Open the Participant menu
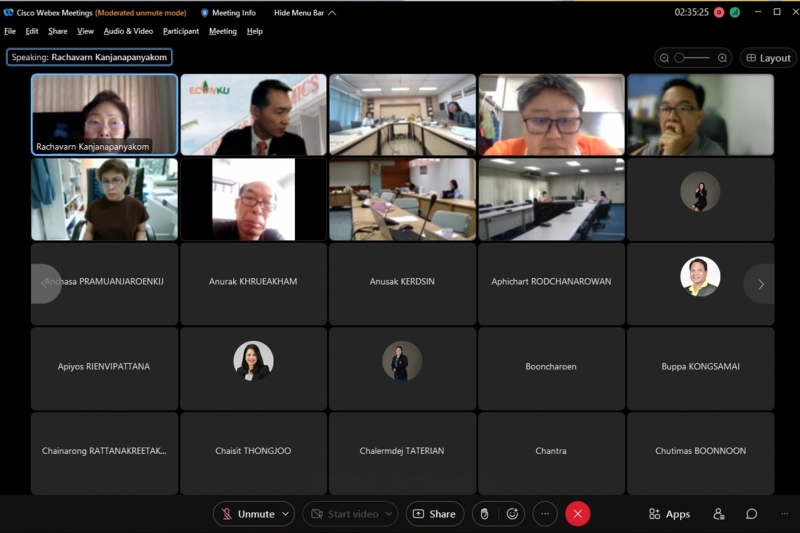 pos(181,31)
